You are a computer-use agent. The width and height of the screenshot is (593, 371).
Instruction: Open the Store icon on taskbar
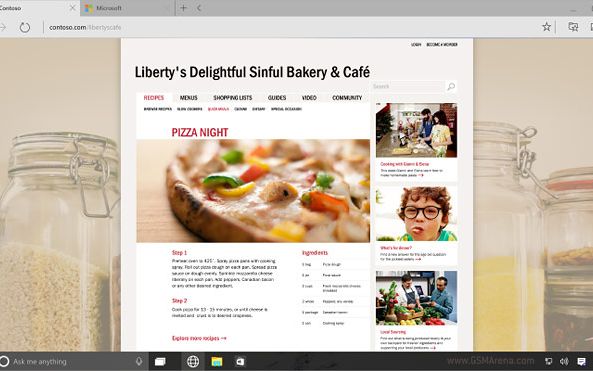(240, 362)
